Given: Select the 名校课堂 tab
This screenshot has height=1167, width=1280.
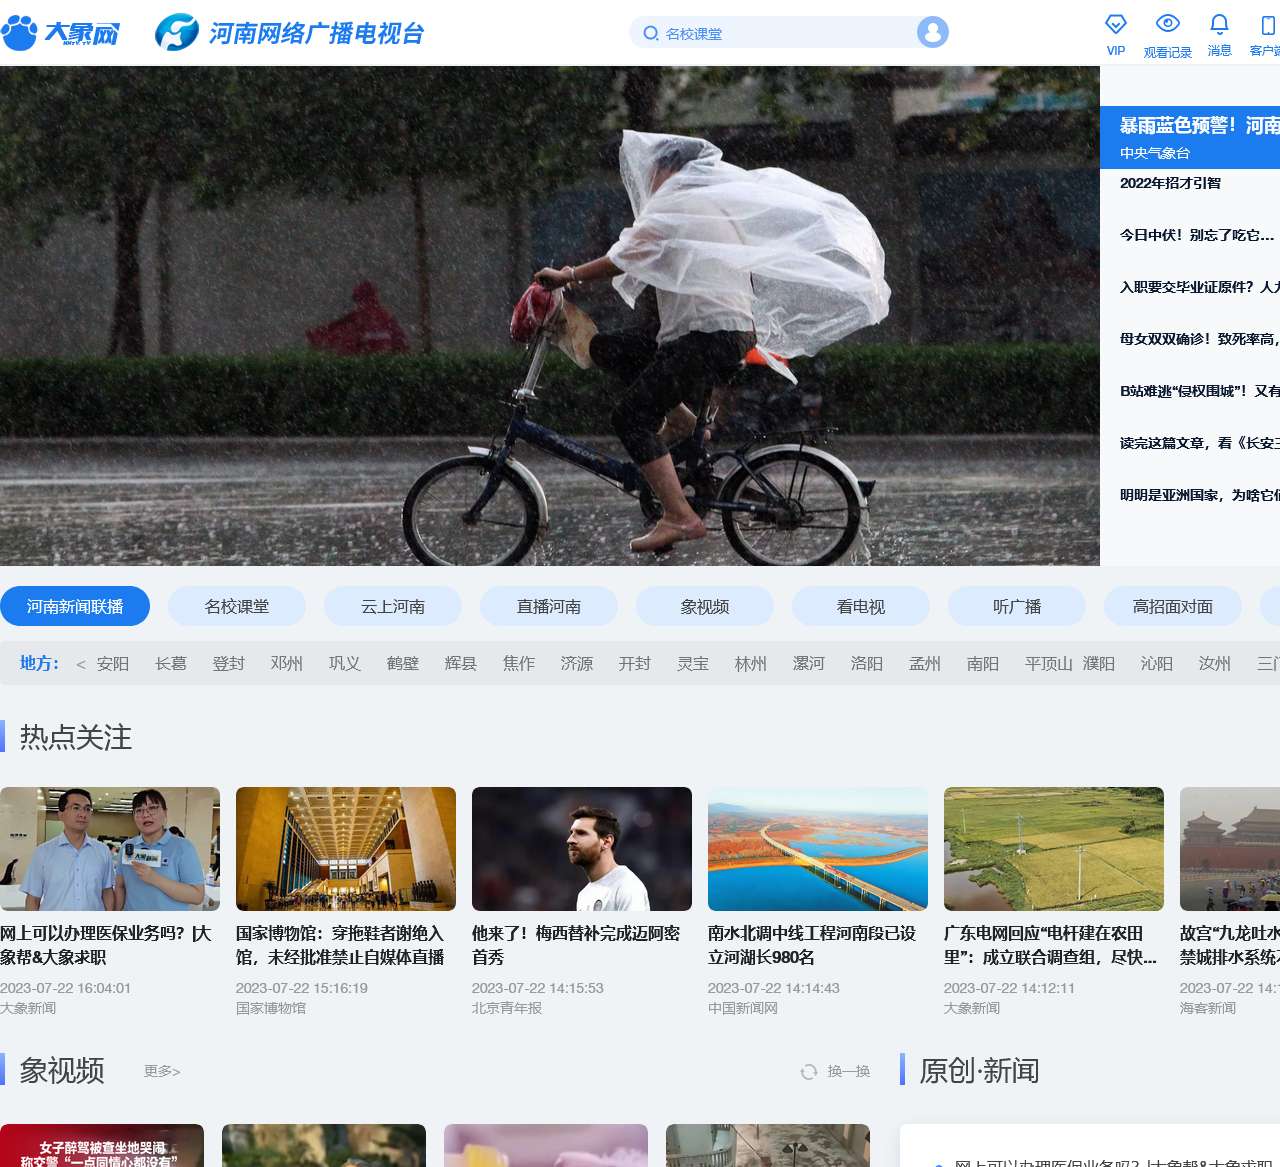Looking at the screenshot, I should [237, 606].
